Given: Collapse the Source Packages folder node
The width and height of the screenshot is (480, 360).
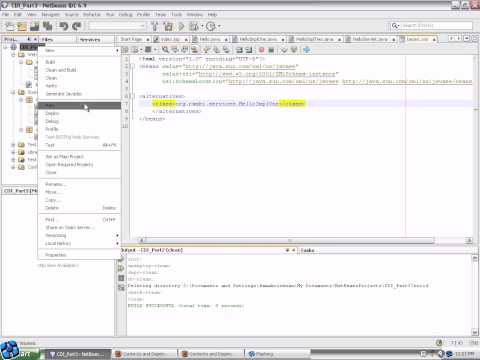Looking at the screenshot, I should pos(13,92).
